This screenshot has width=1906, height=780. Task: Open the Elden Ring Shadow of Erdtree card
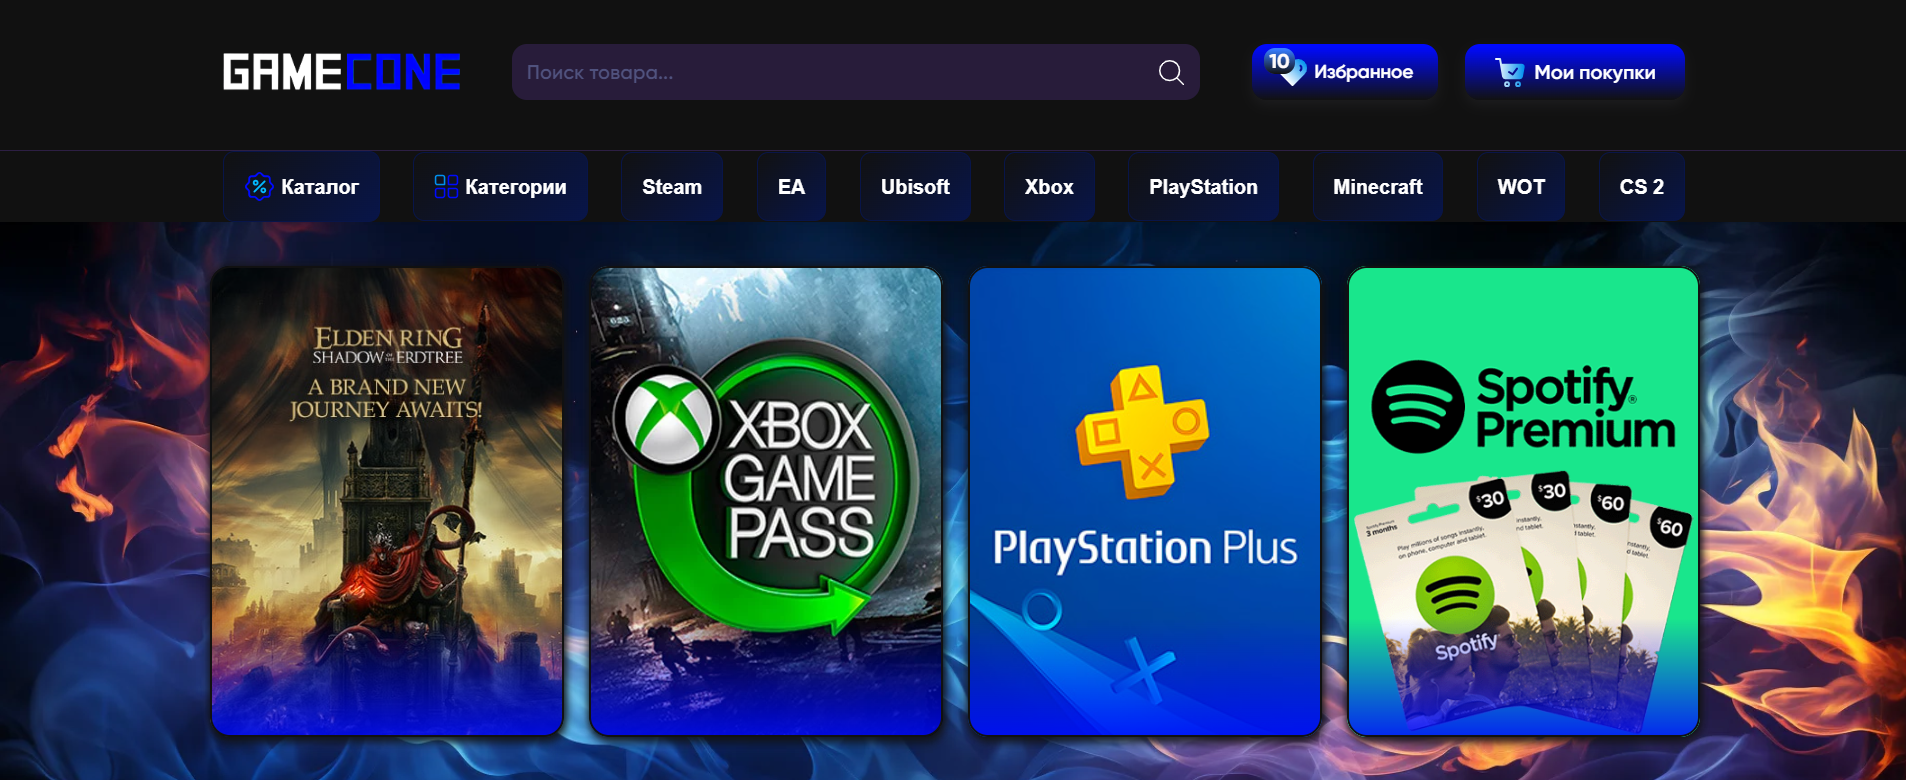[387, 501]
